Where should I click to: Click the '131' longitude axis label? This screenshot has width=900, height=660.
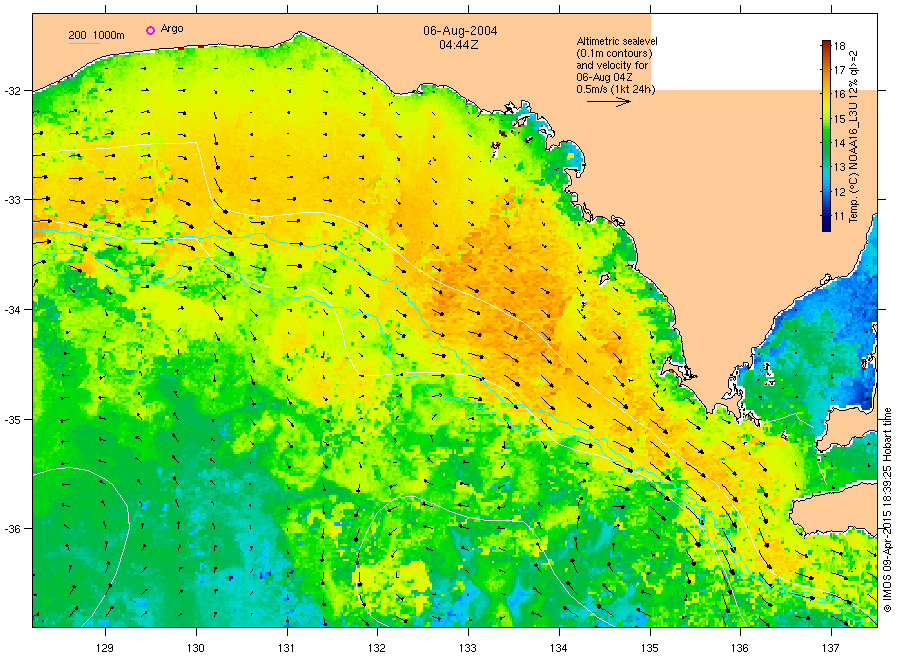[286, 648]
